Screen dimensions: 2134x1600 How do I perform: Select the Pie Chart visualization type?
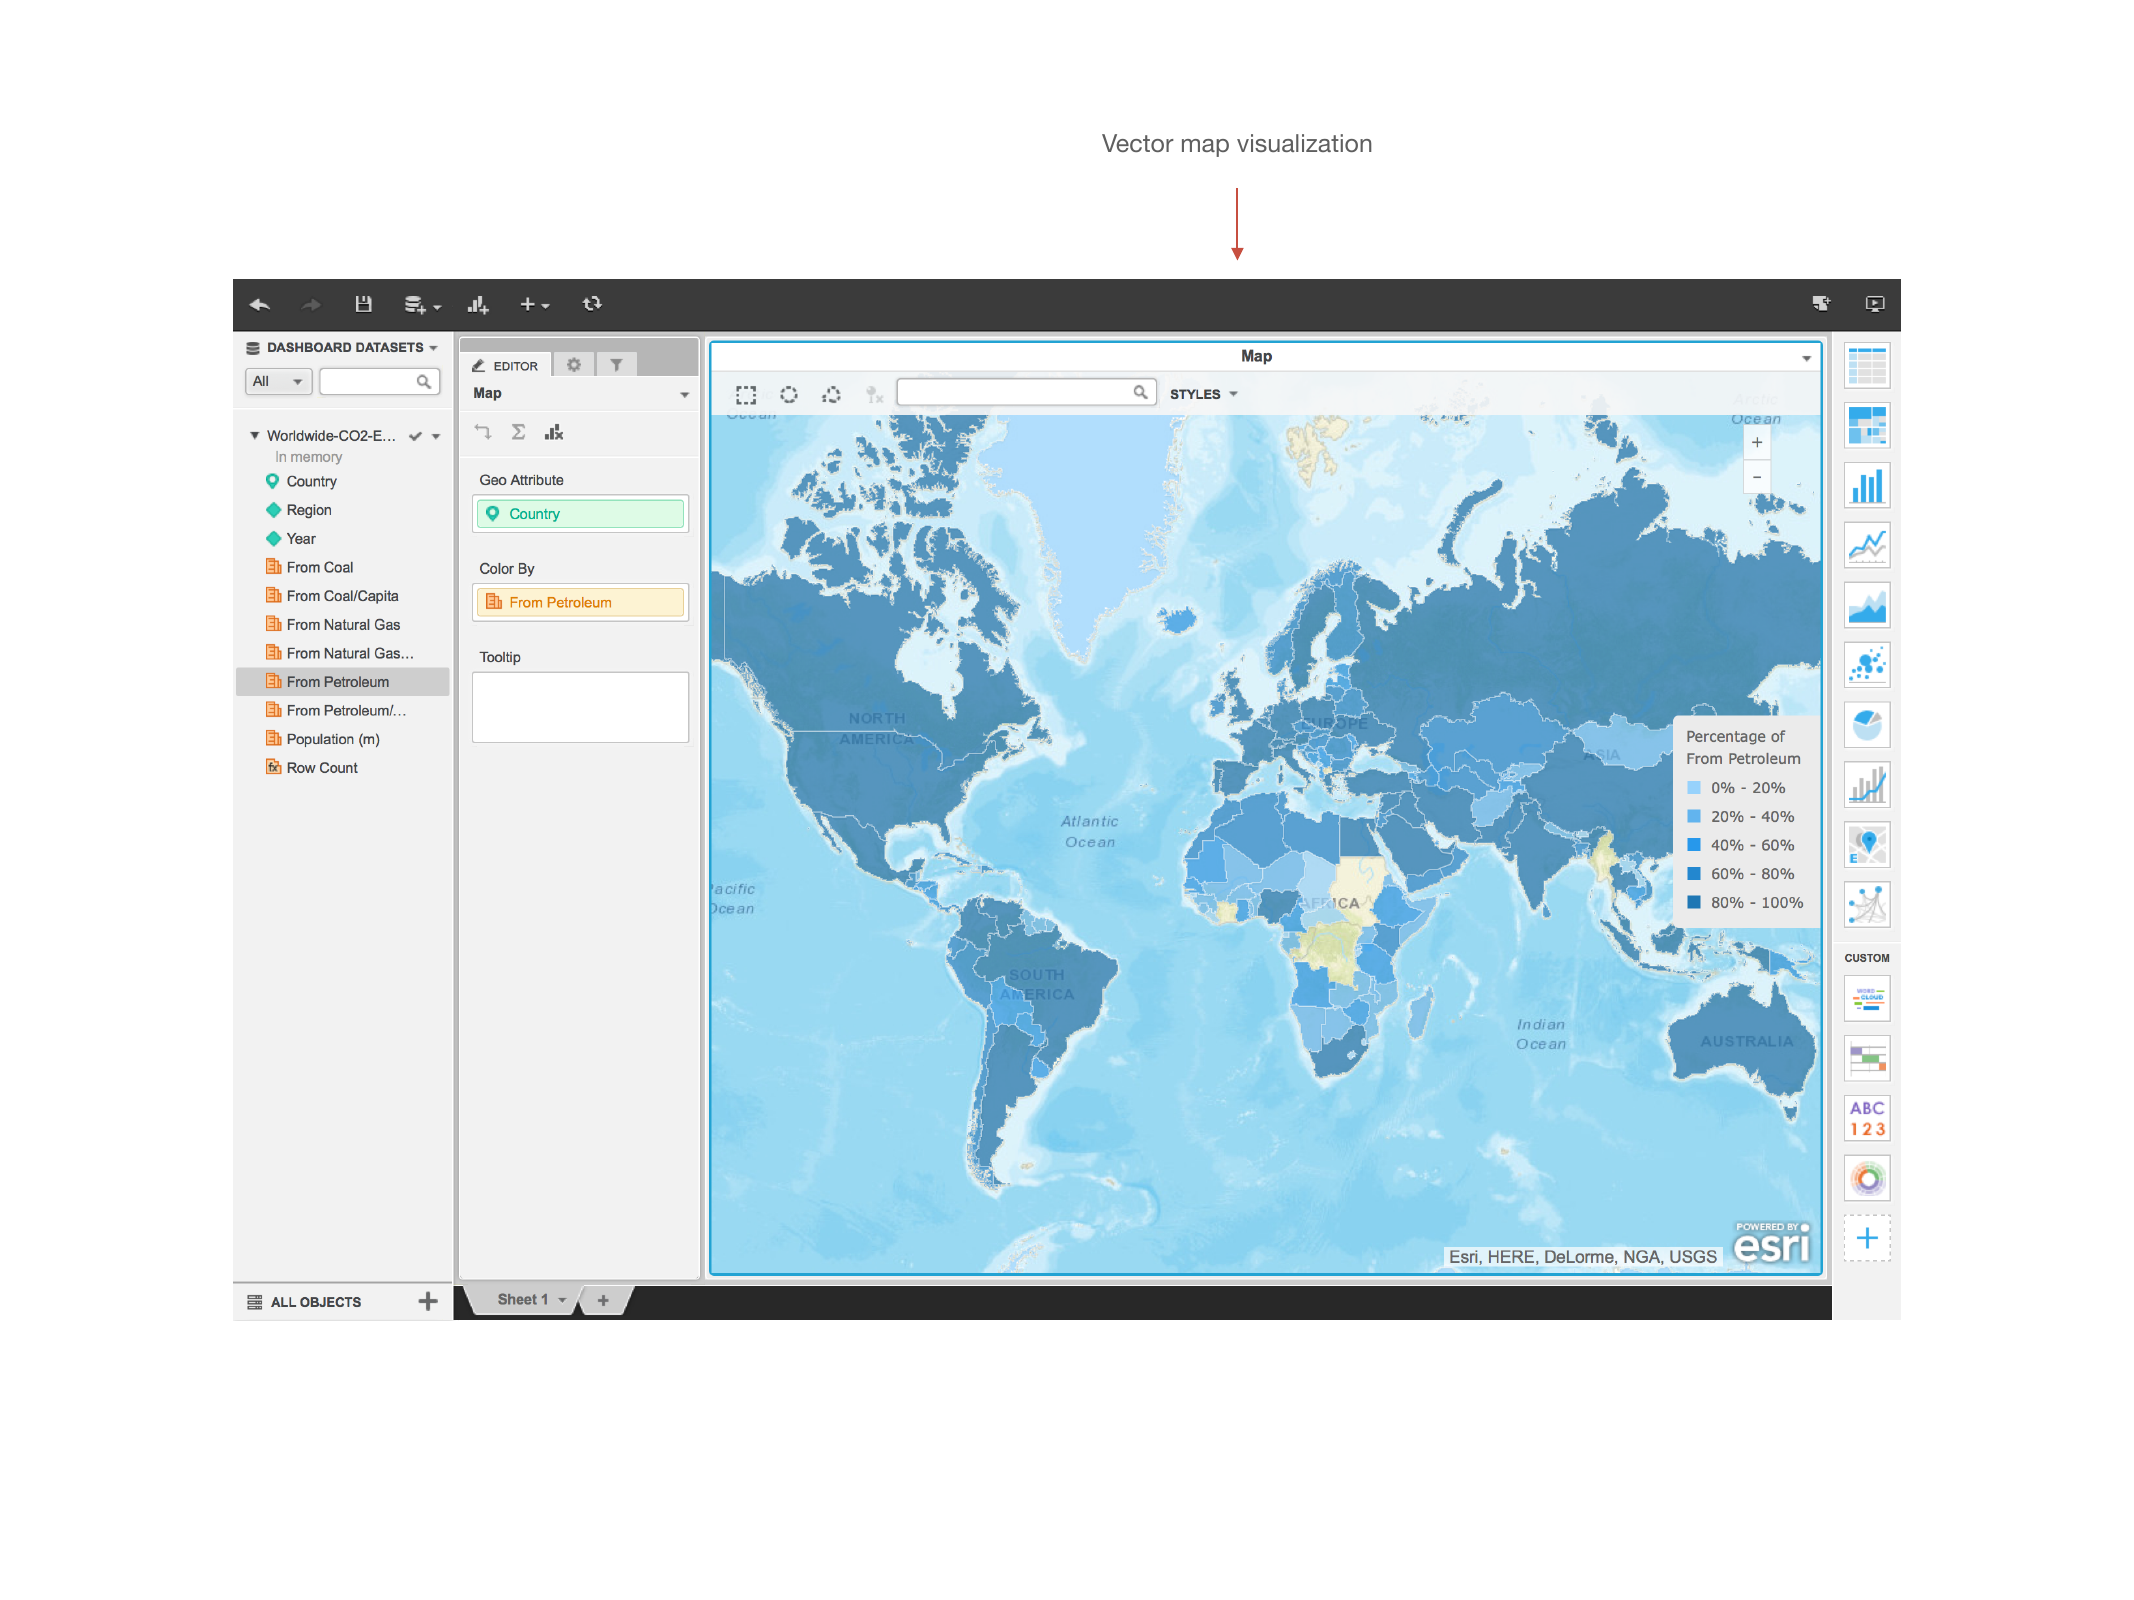click(x=1867, y=725)
